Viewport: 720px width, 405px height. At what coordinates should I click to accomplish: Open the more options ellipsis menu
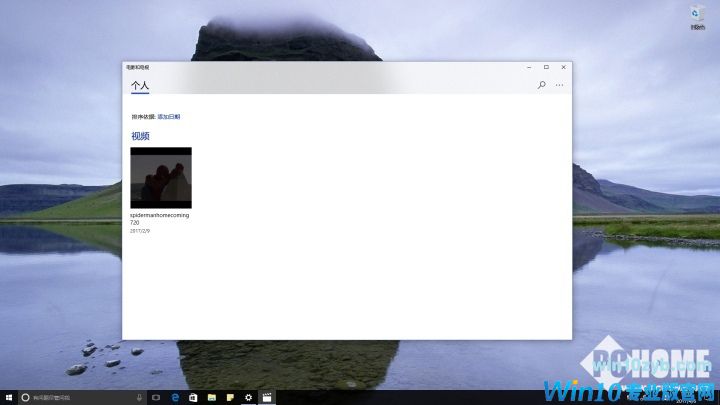pos(559,85)
